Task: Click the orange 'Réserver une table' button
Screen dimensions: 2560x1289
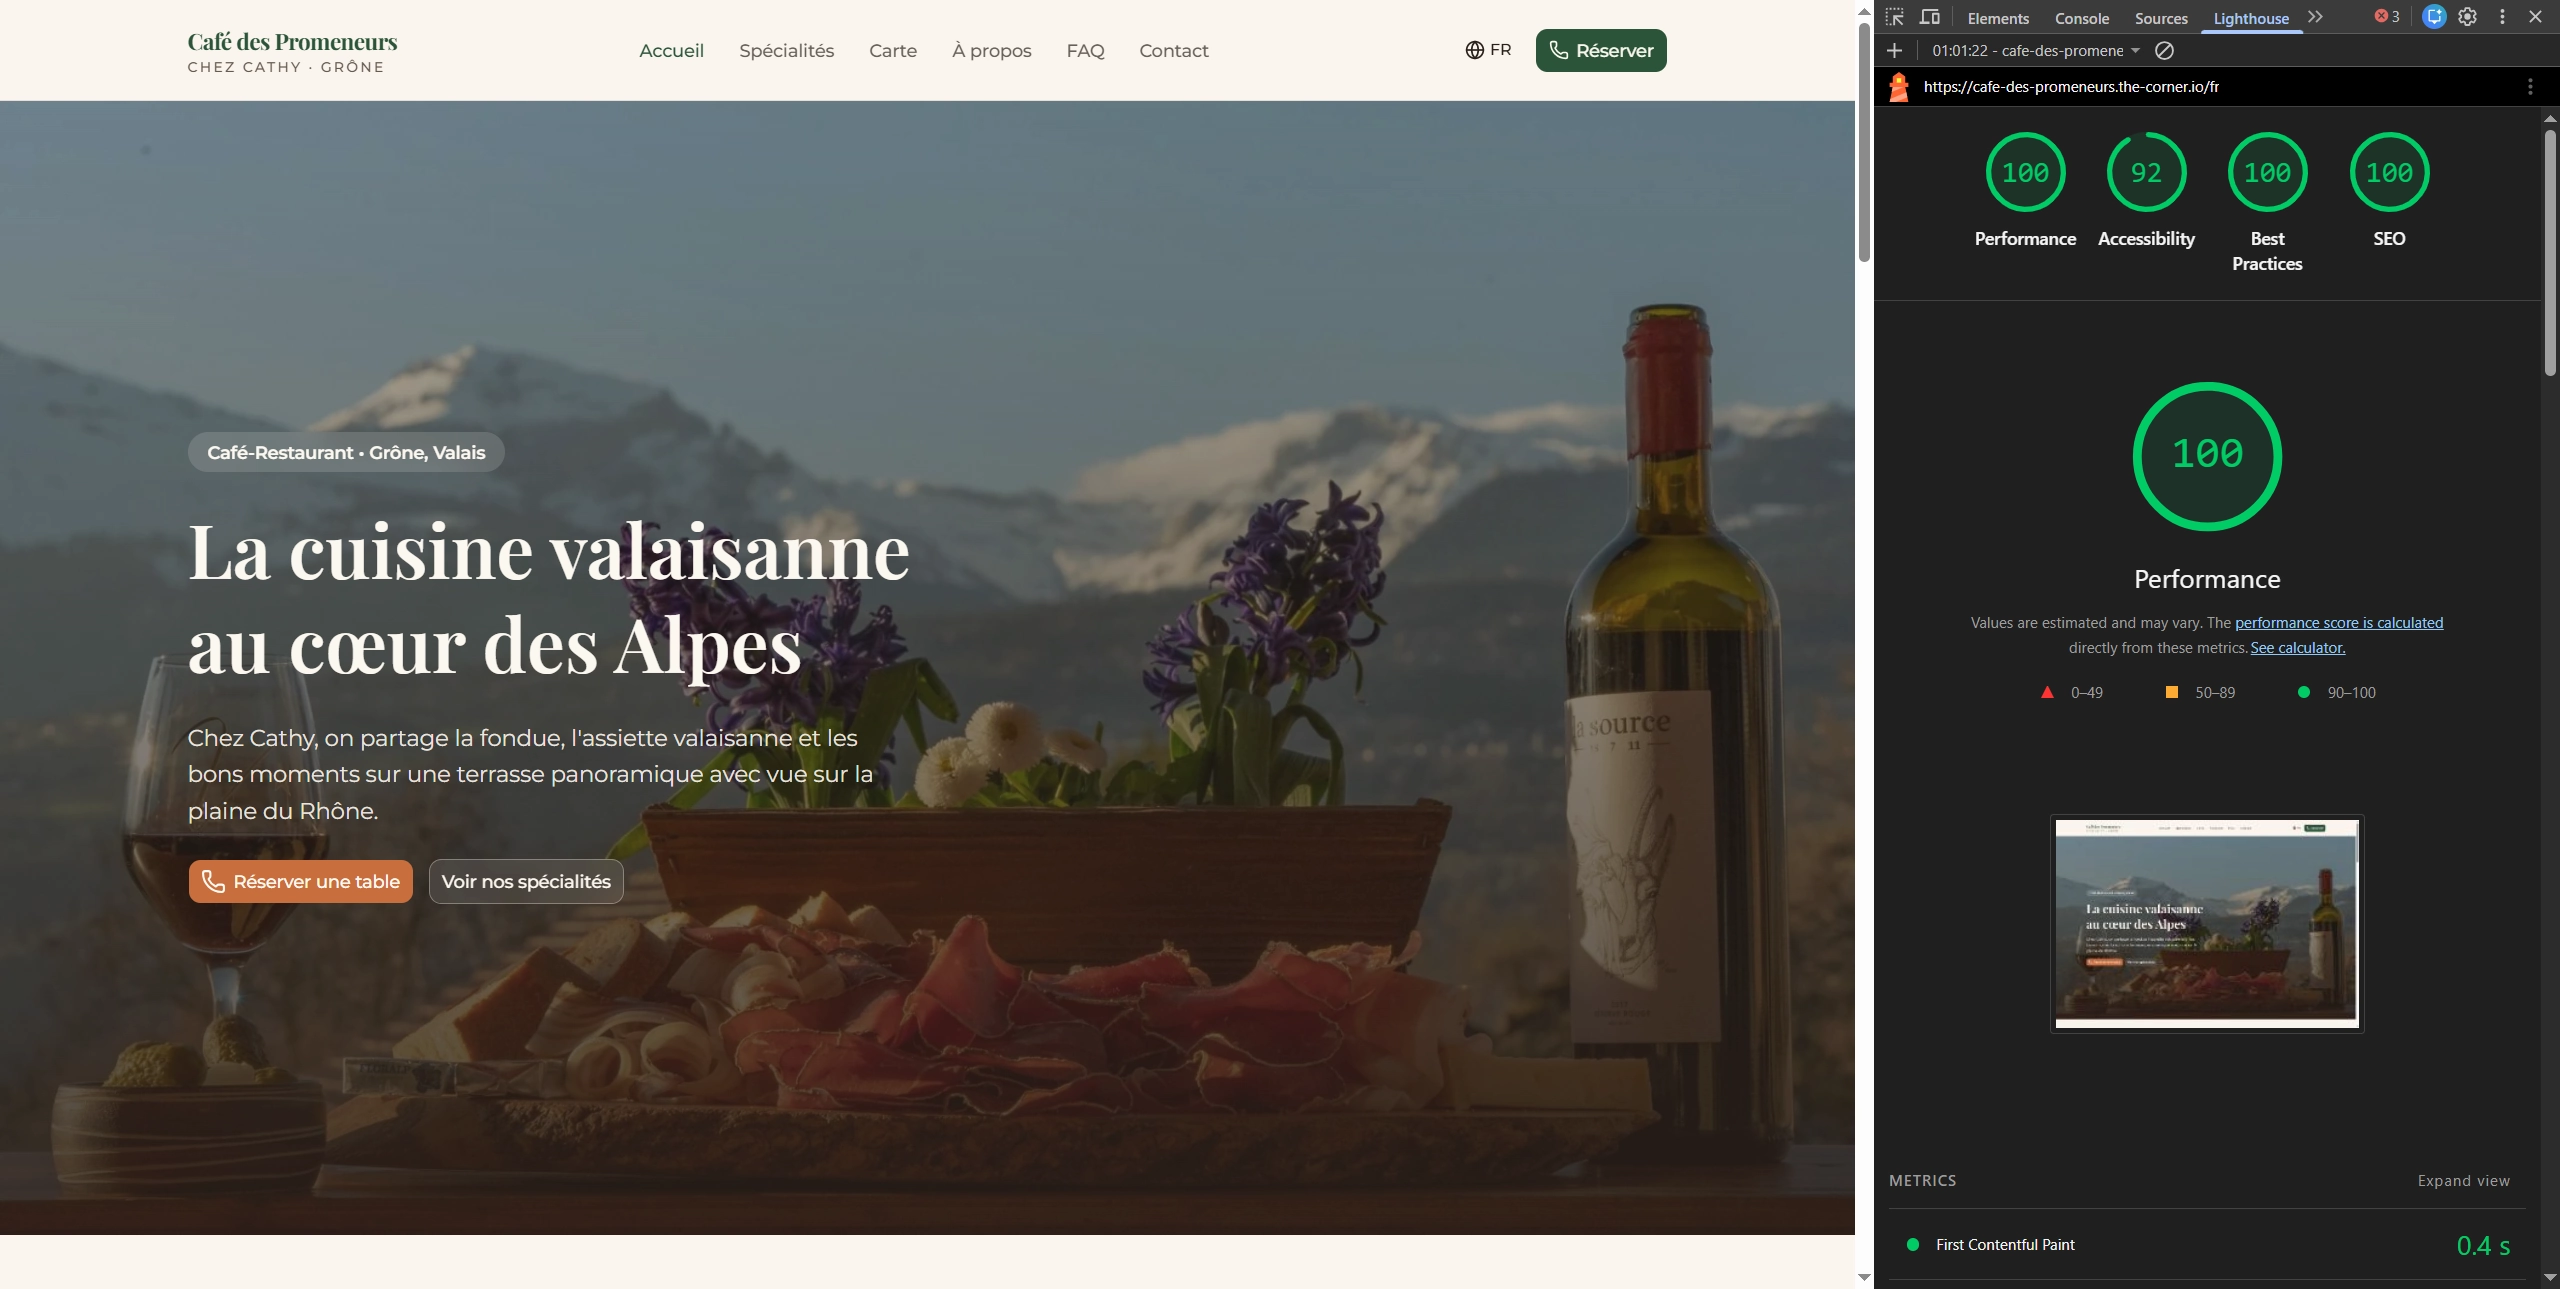Action: click(x=301, y=881)
